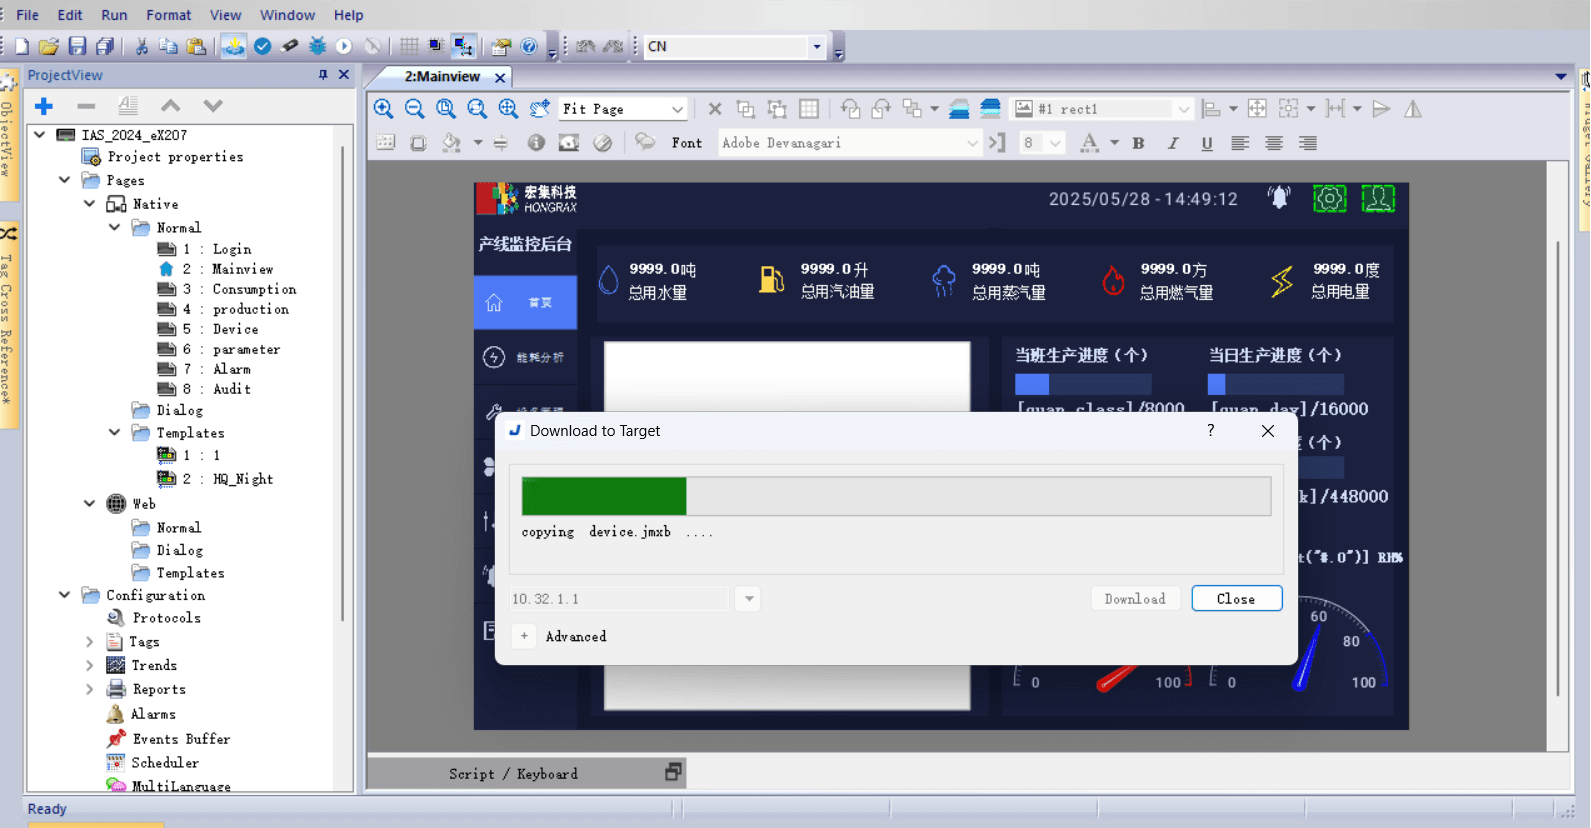1591x828 pixels.
Task: Toggle Bold text formatting
Action: pos(1138,143)
